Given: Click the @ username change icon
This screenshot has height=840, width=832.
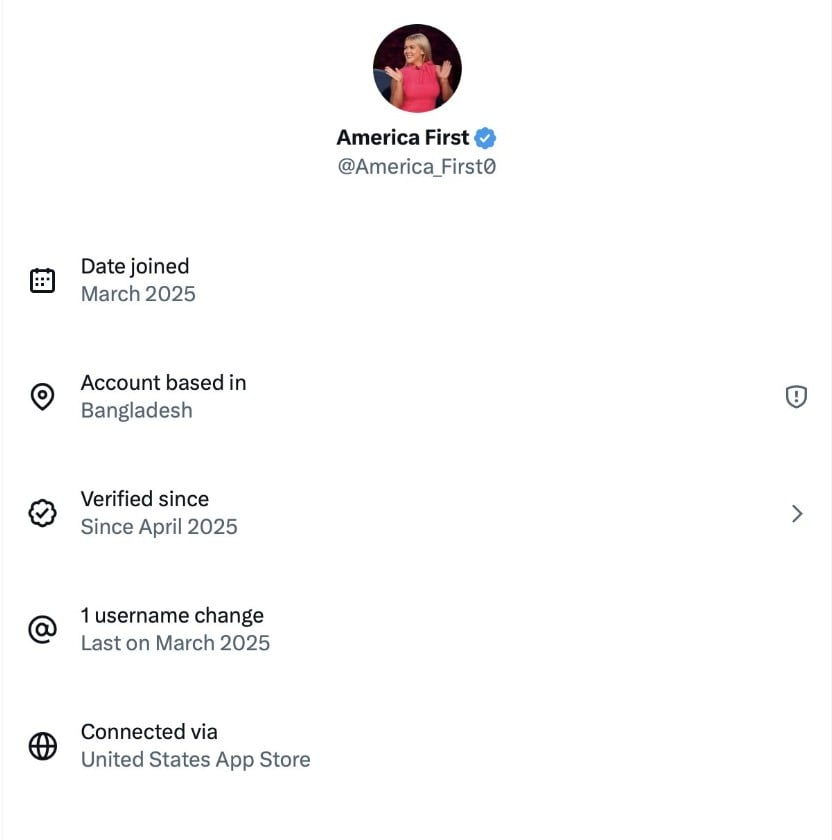Looking at the screenshot, I should 43,630.
